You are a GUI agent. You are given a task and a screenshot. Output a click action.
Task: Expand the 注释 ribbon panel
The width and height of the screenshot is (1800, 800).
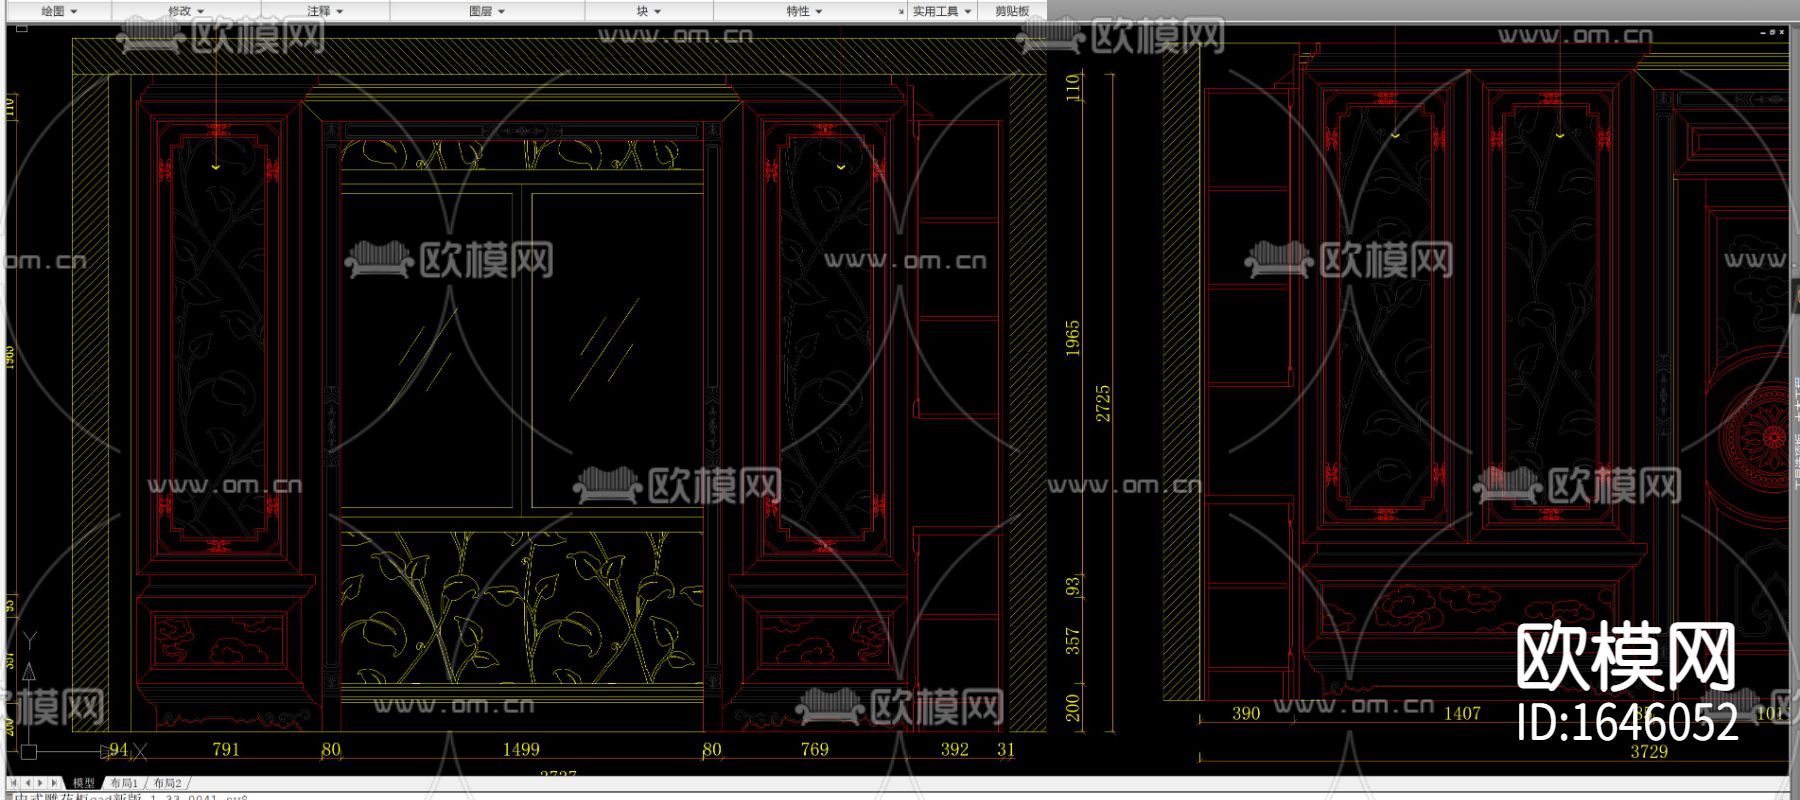click(x=325, y=11)
